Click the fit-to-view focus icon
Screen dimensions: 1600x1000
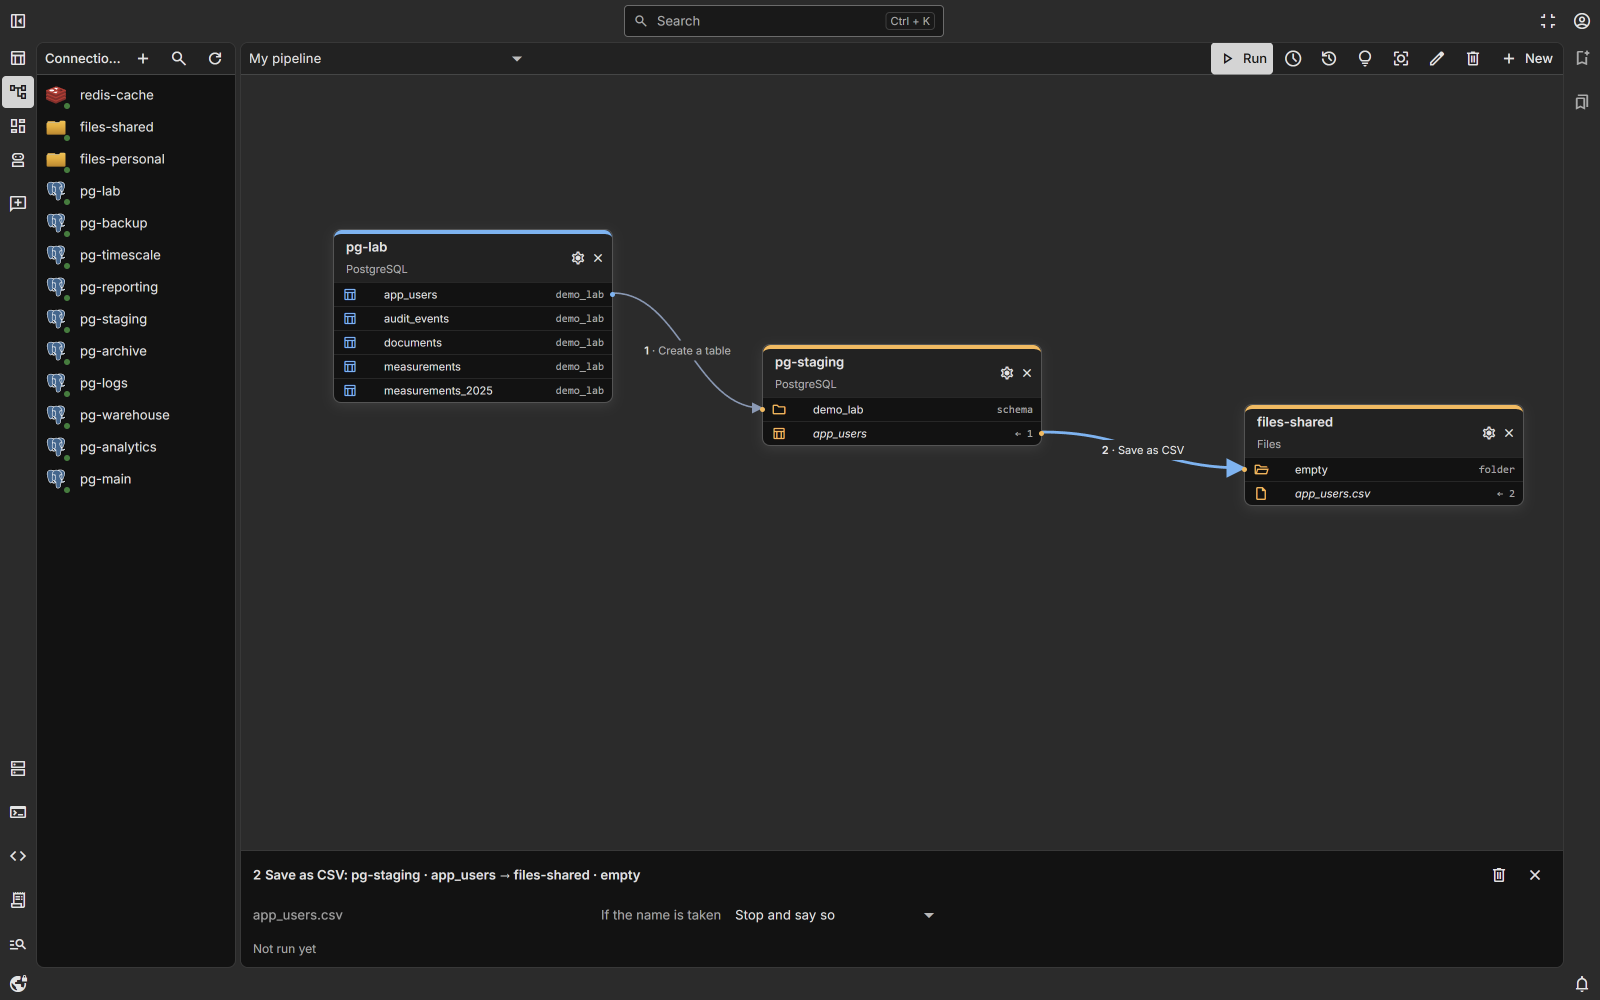(x=1401, y=59)
